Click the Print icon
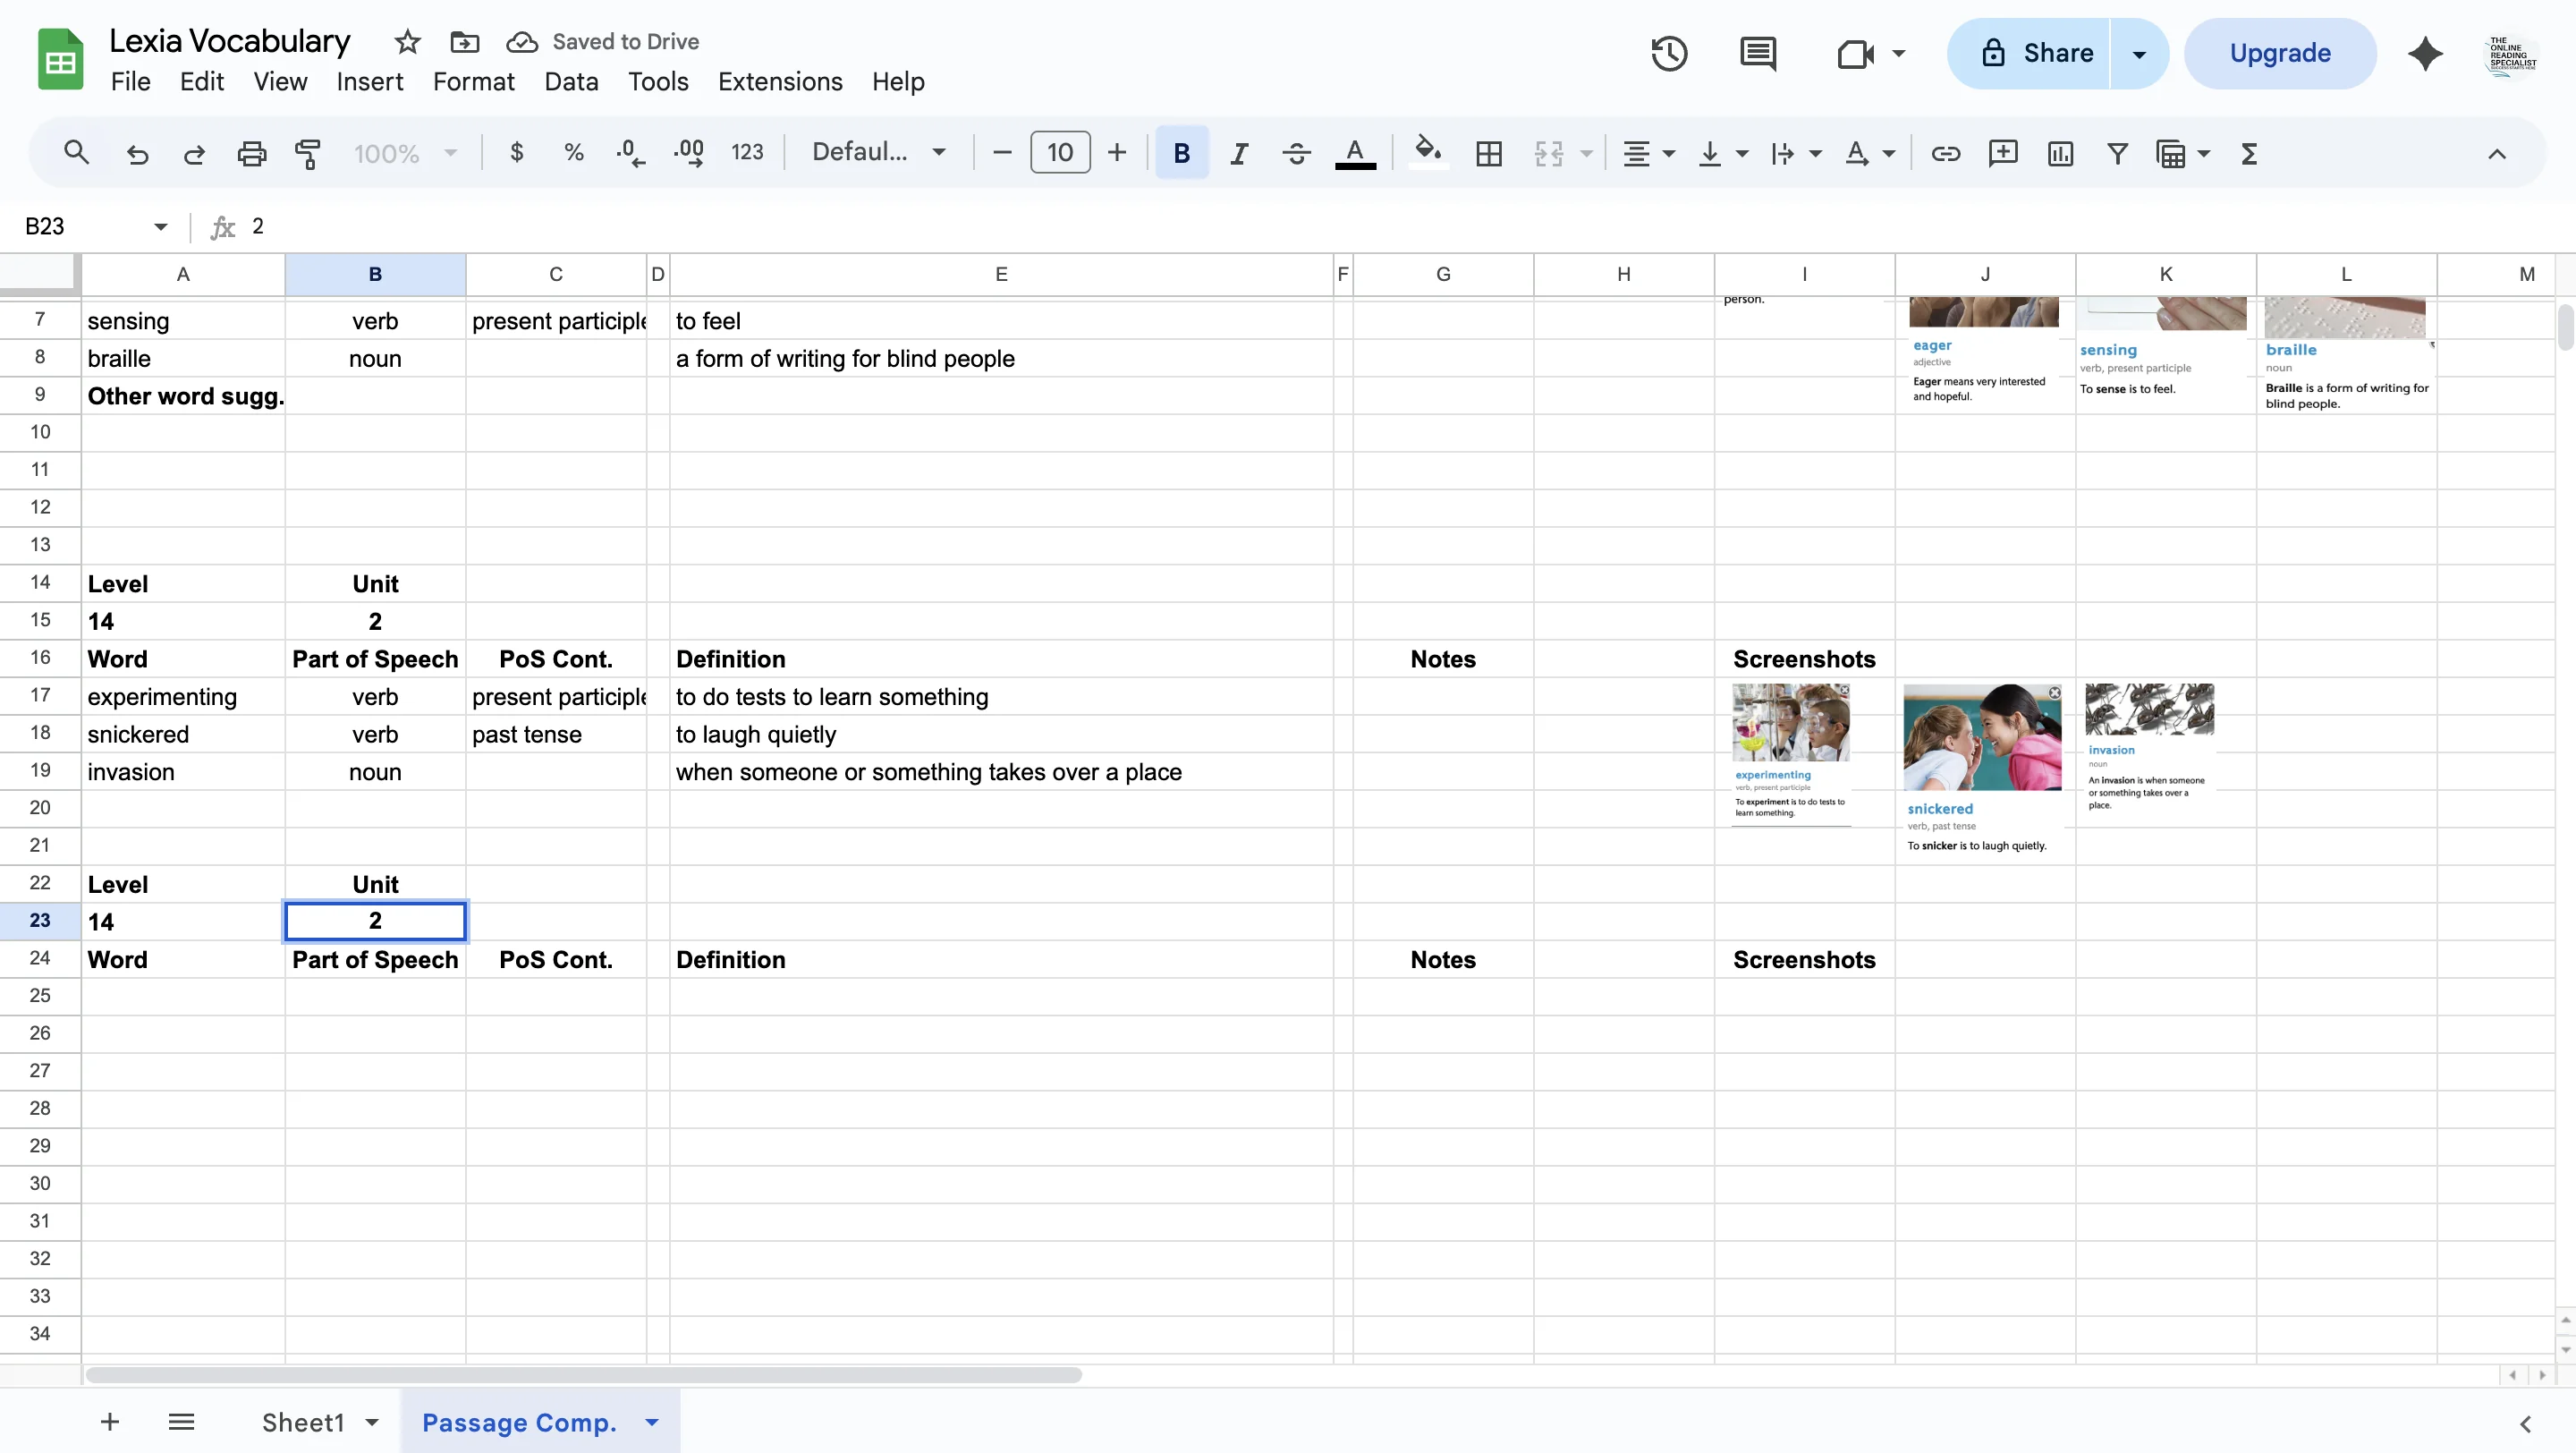Viewport: 2576px width, 1453px height. click(x=250, y=152)
